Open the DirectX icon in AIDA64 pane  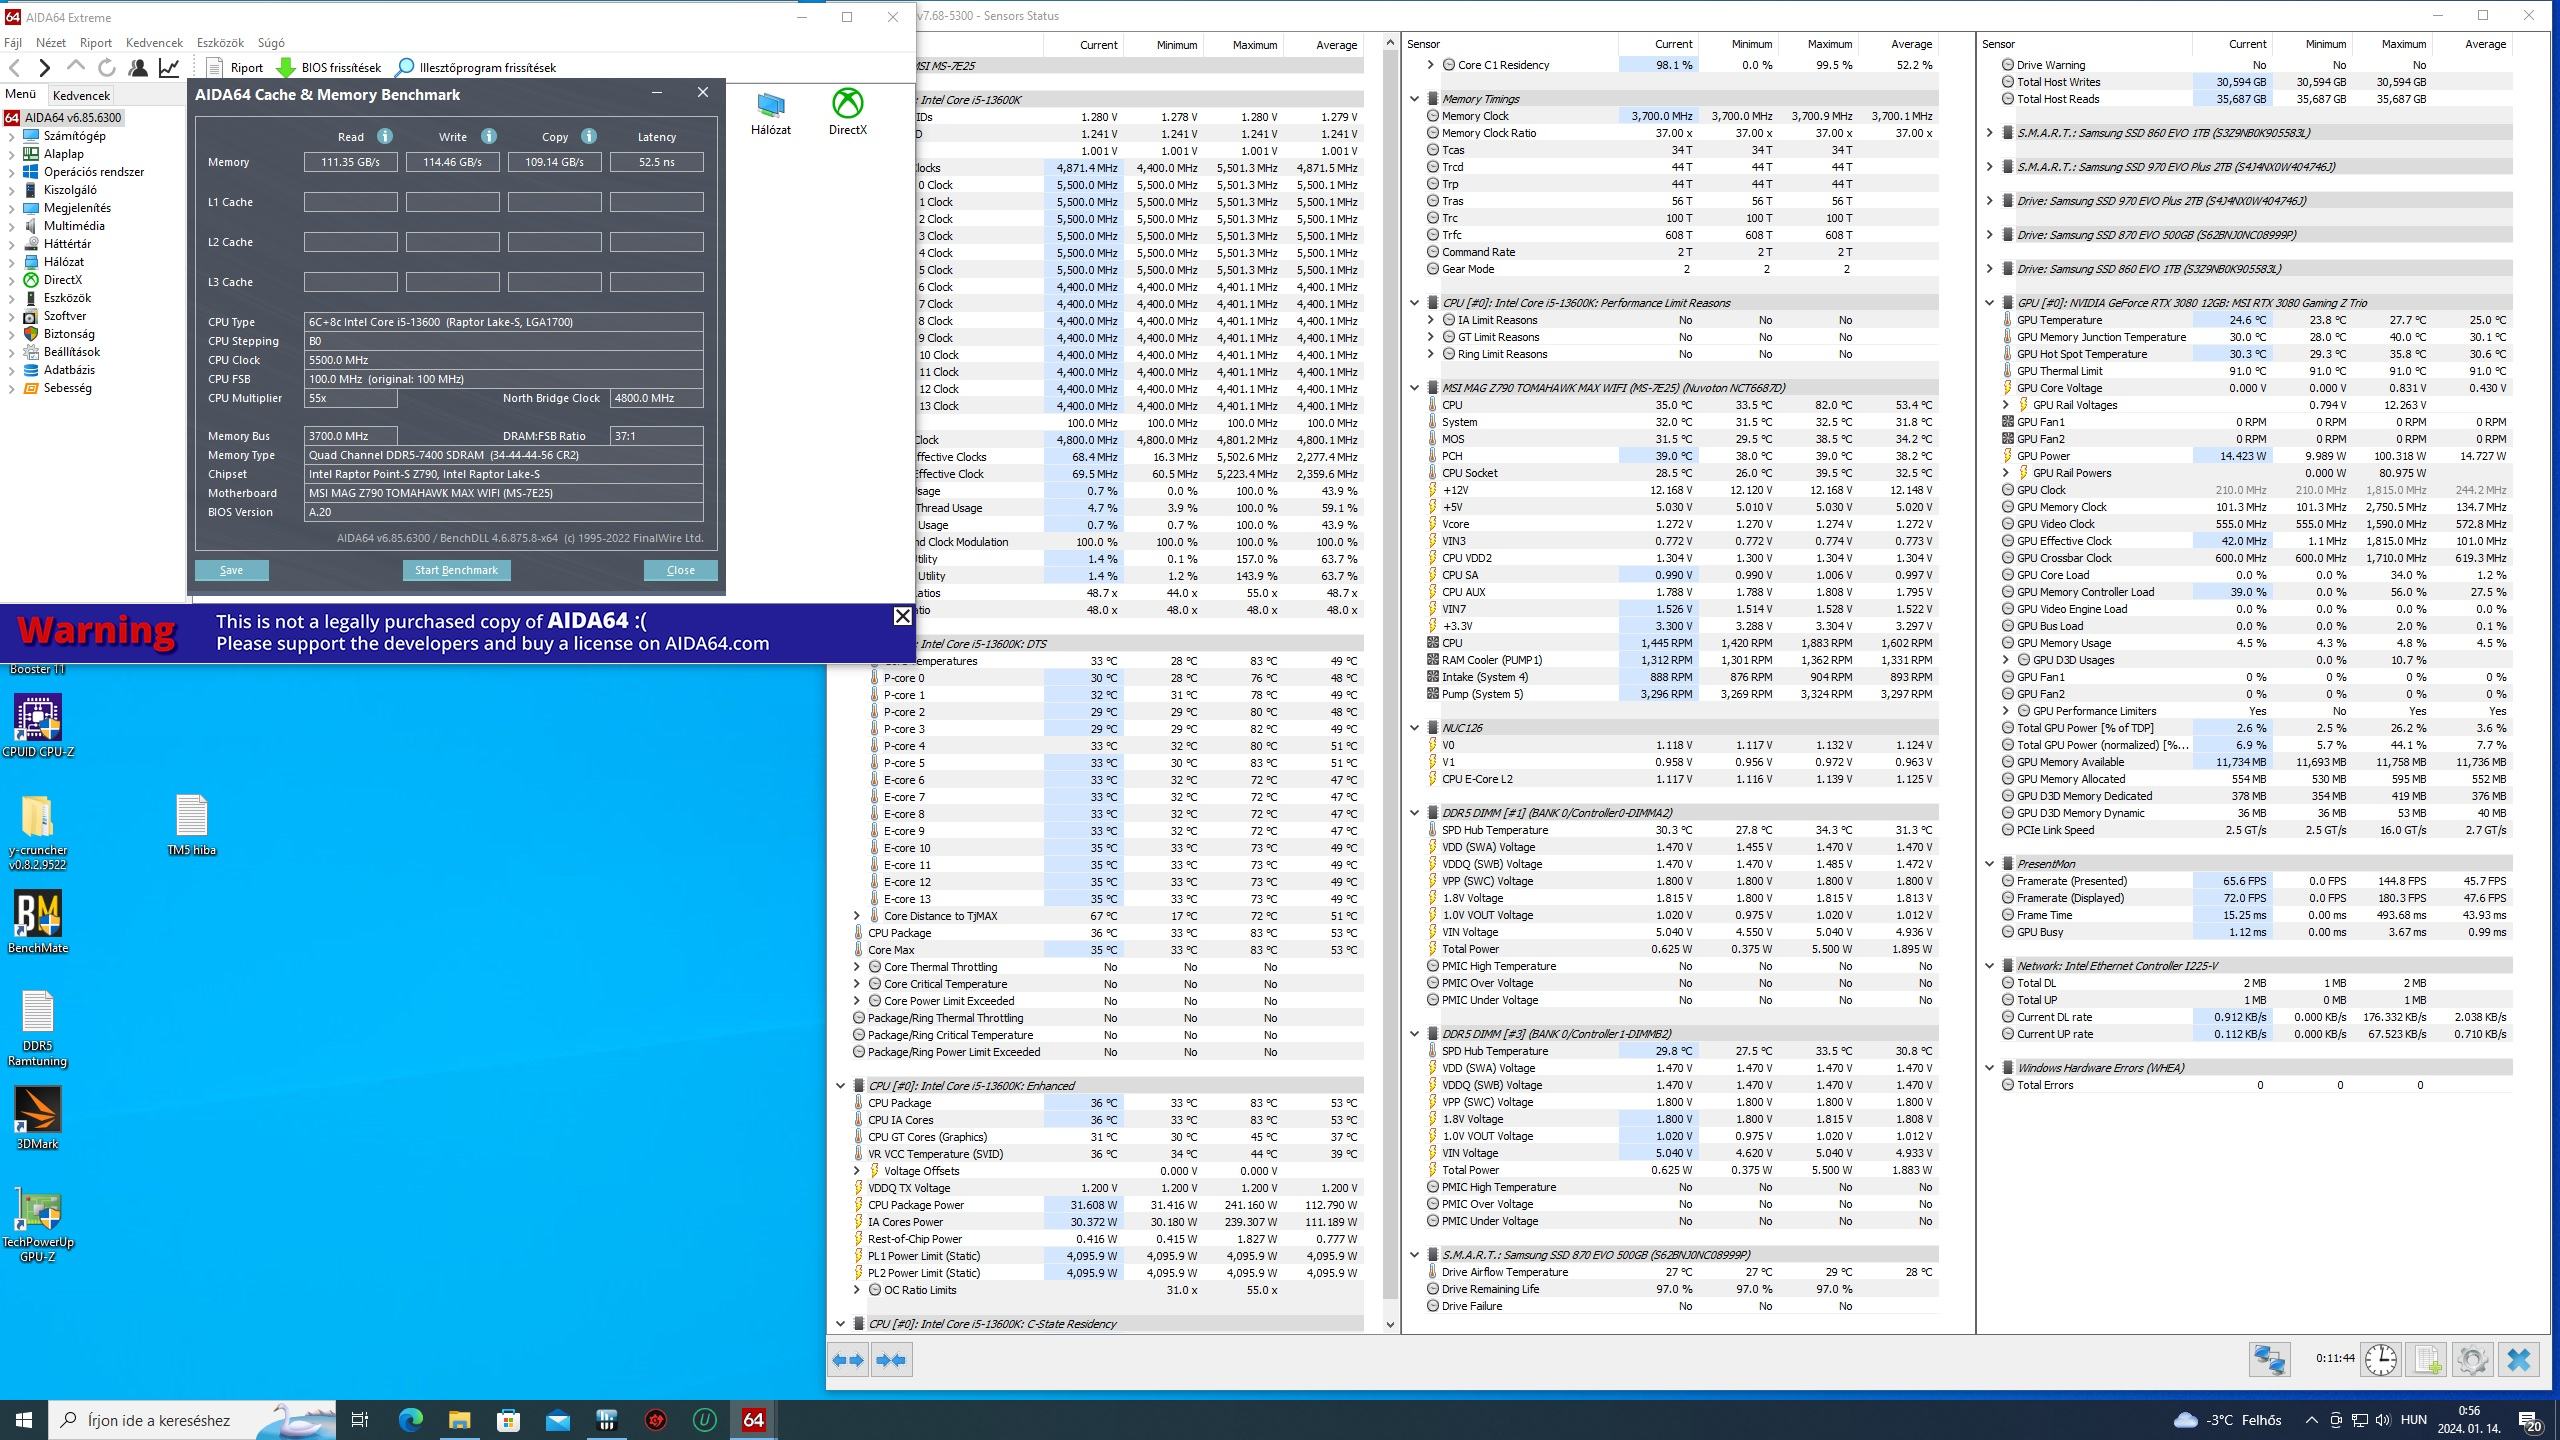[x=848, y=112]
